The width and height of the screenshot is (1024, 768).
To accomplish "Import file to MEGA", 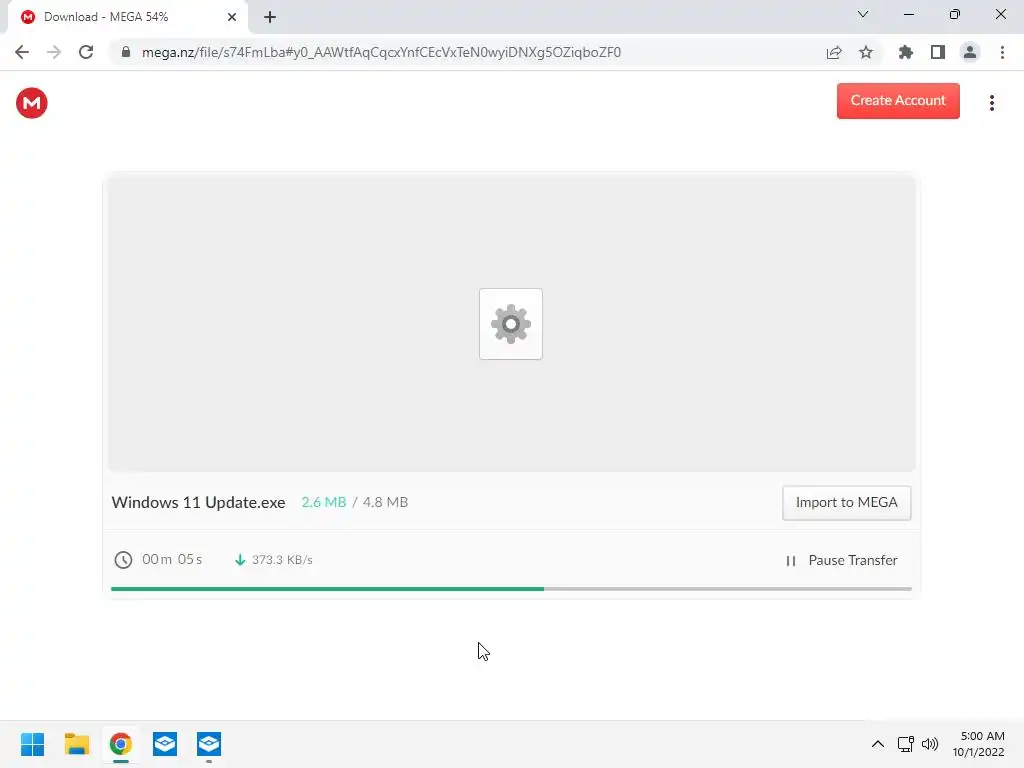I will [846, 502].
